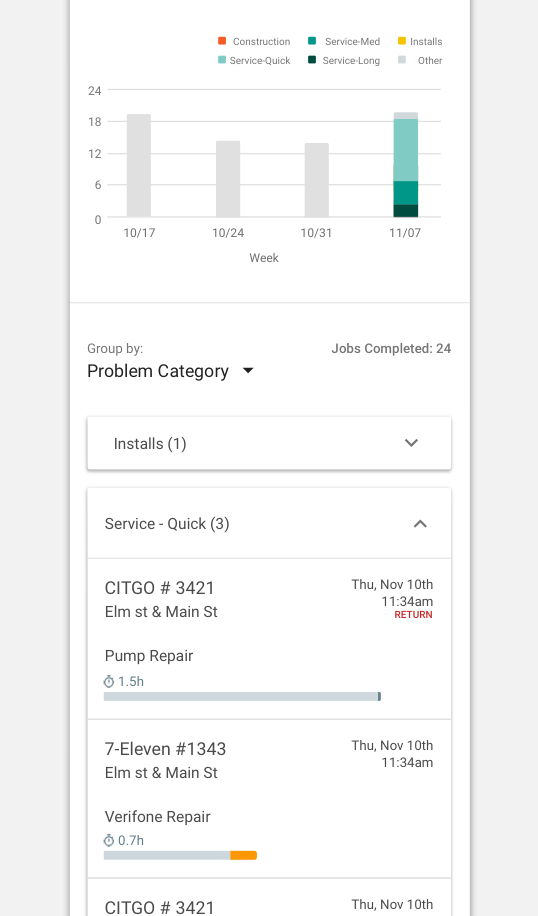
Task: Click the Service-Med legend color swatch
Action: coord(312,41)
